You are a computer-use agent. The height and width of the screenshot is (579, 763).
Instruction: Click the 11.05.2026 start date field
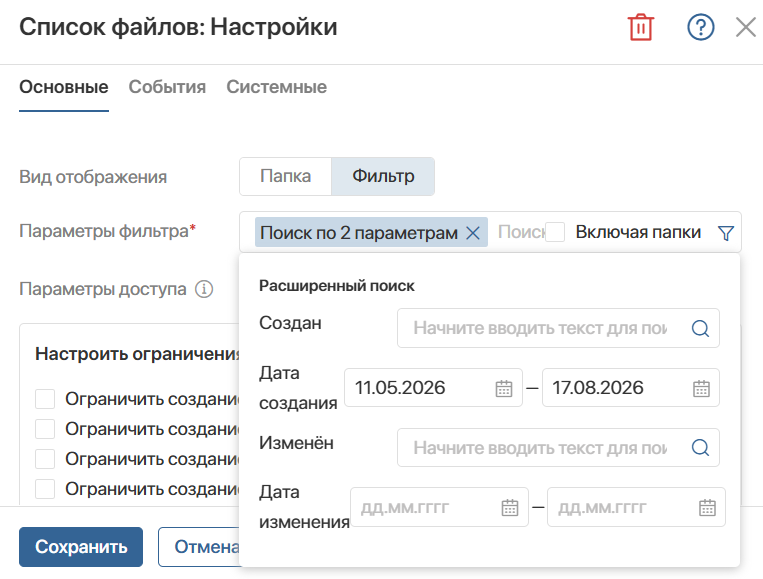pyautogui.click(x=433, y=388)
